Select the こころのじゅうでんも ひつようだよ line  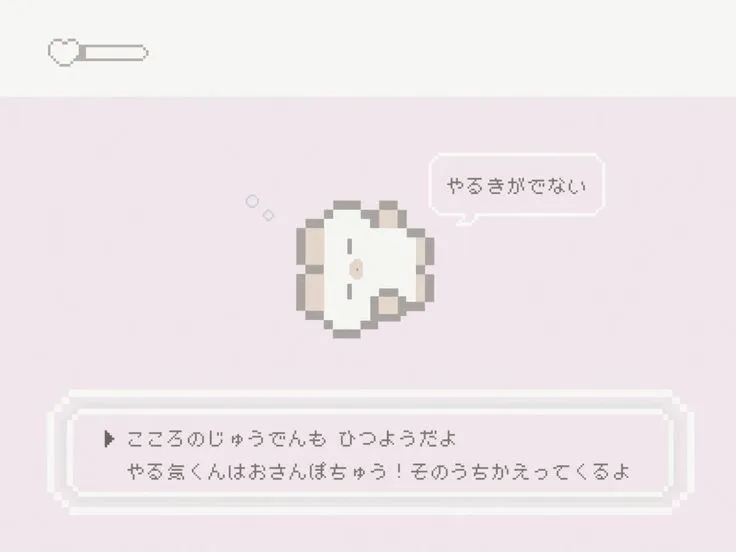coord(291,439)
